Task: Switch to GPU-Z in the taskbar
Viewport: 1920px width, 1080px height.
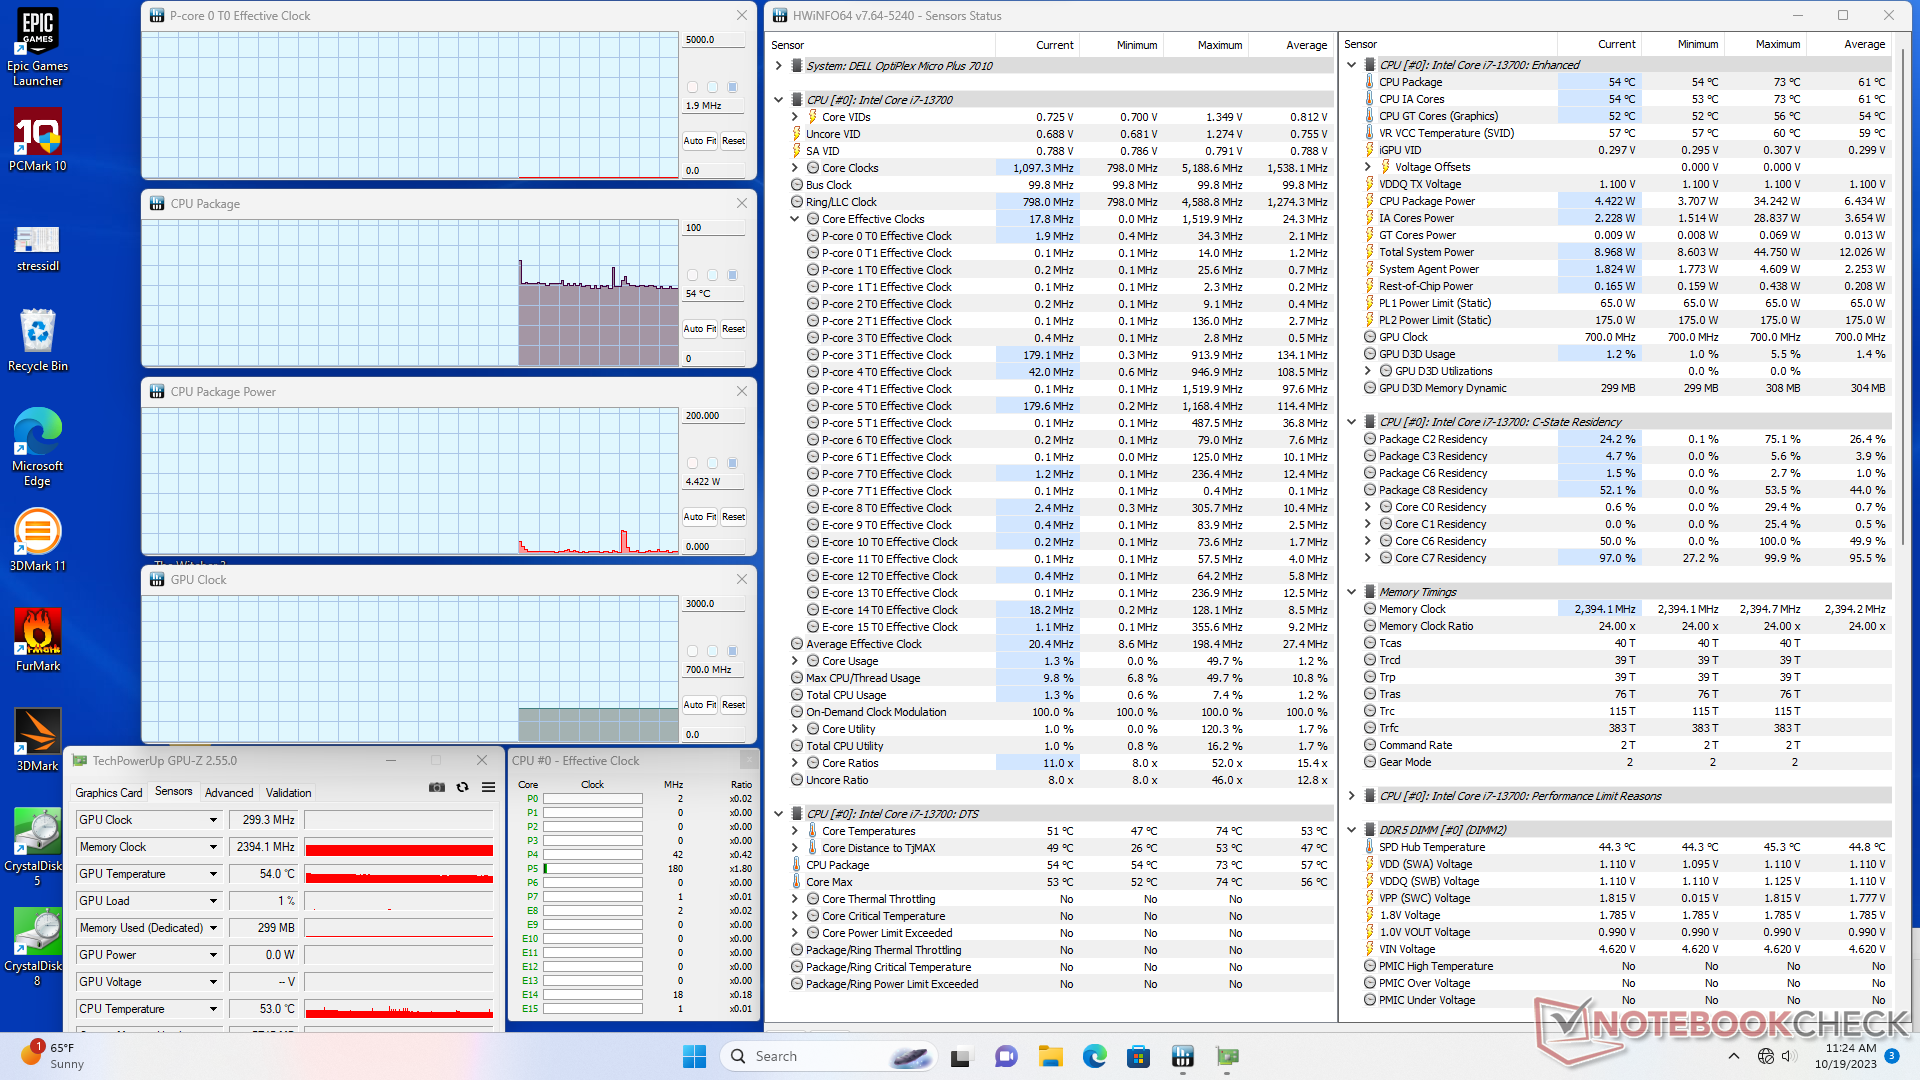Action: [x=1227, y=1056]
